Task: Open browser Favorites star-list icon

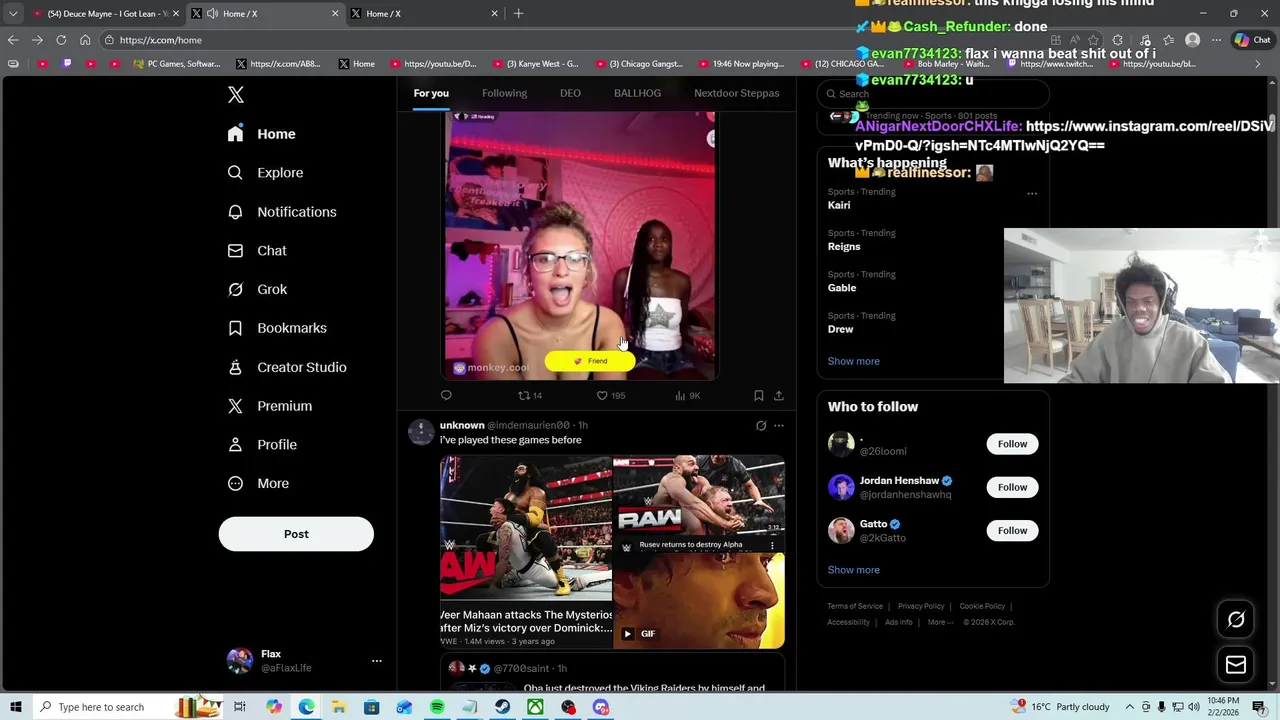Action: 1168,40
